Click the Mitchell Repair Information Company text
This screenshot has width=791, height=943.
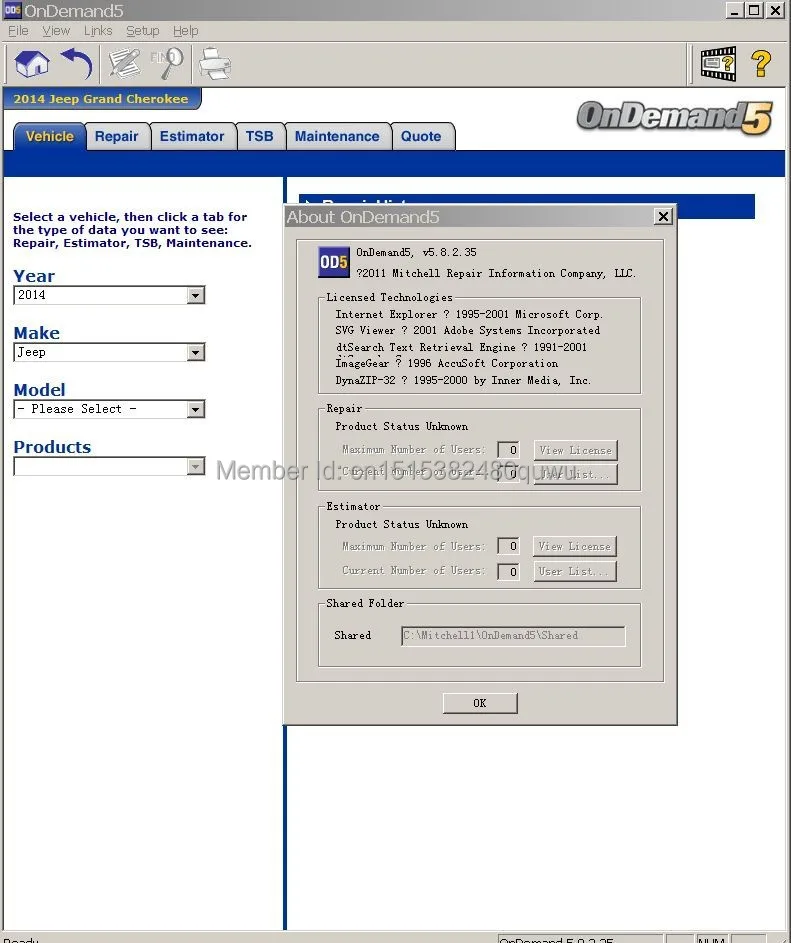coord(496,274)
